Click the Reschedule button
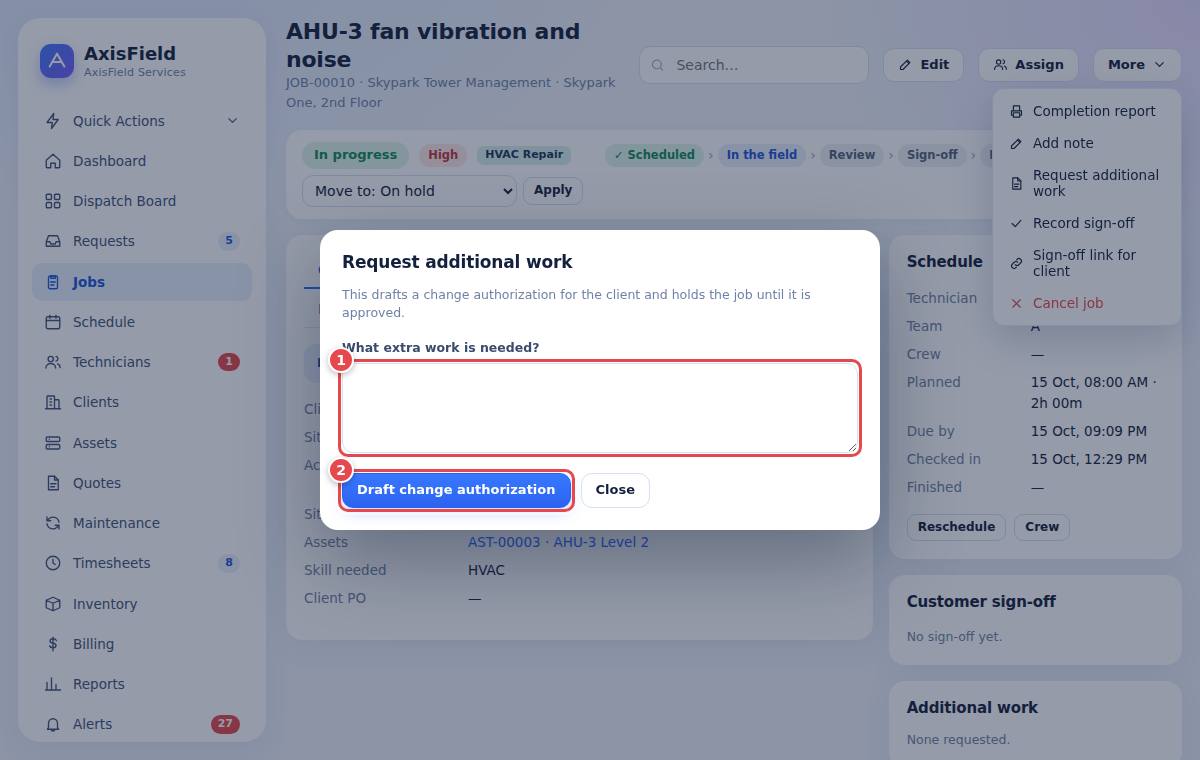Screen dimensions: 1200x760 point(957,527)
